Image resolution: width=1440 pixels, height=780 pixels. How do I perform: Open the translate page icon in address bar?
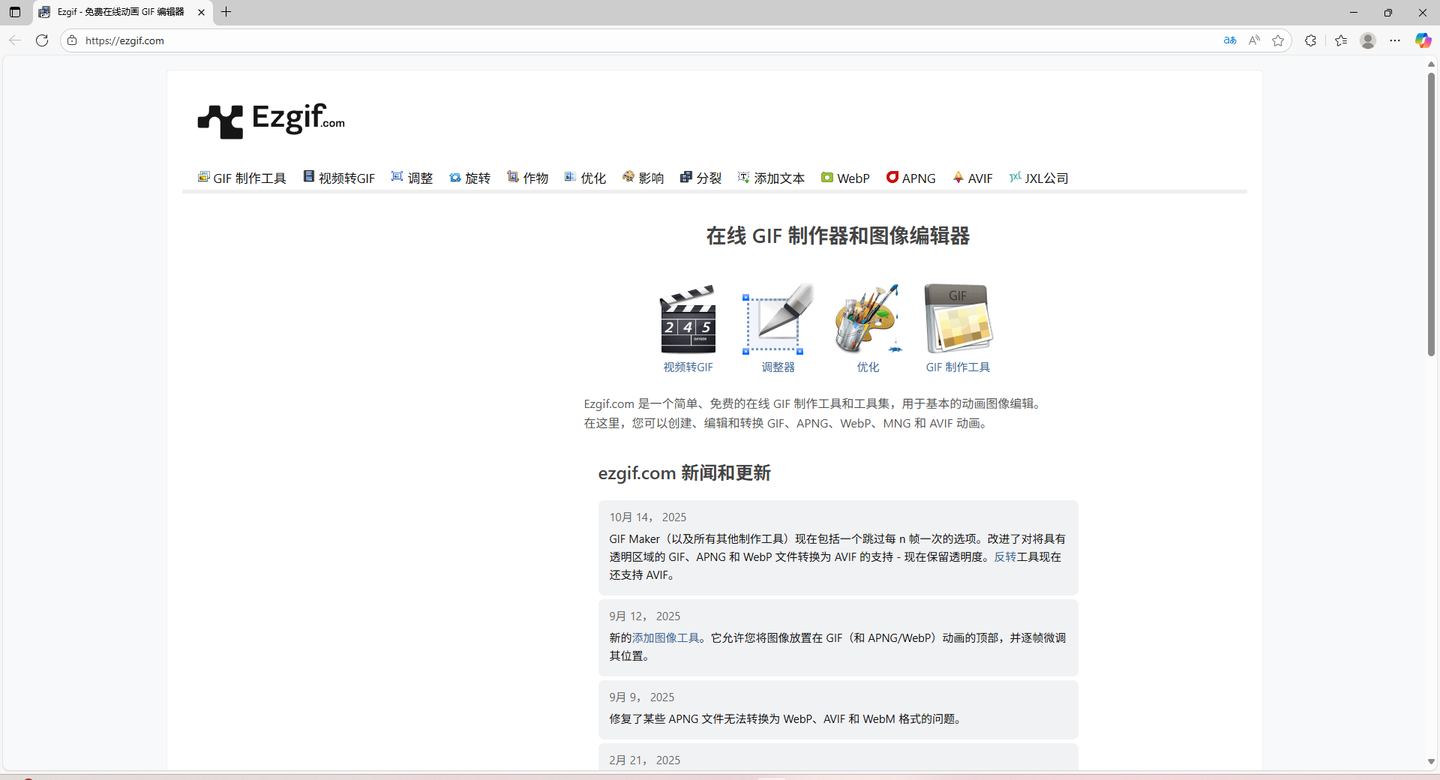(1230, 40)
